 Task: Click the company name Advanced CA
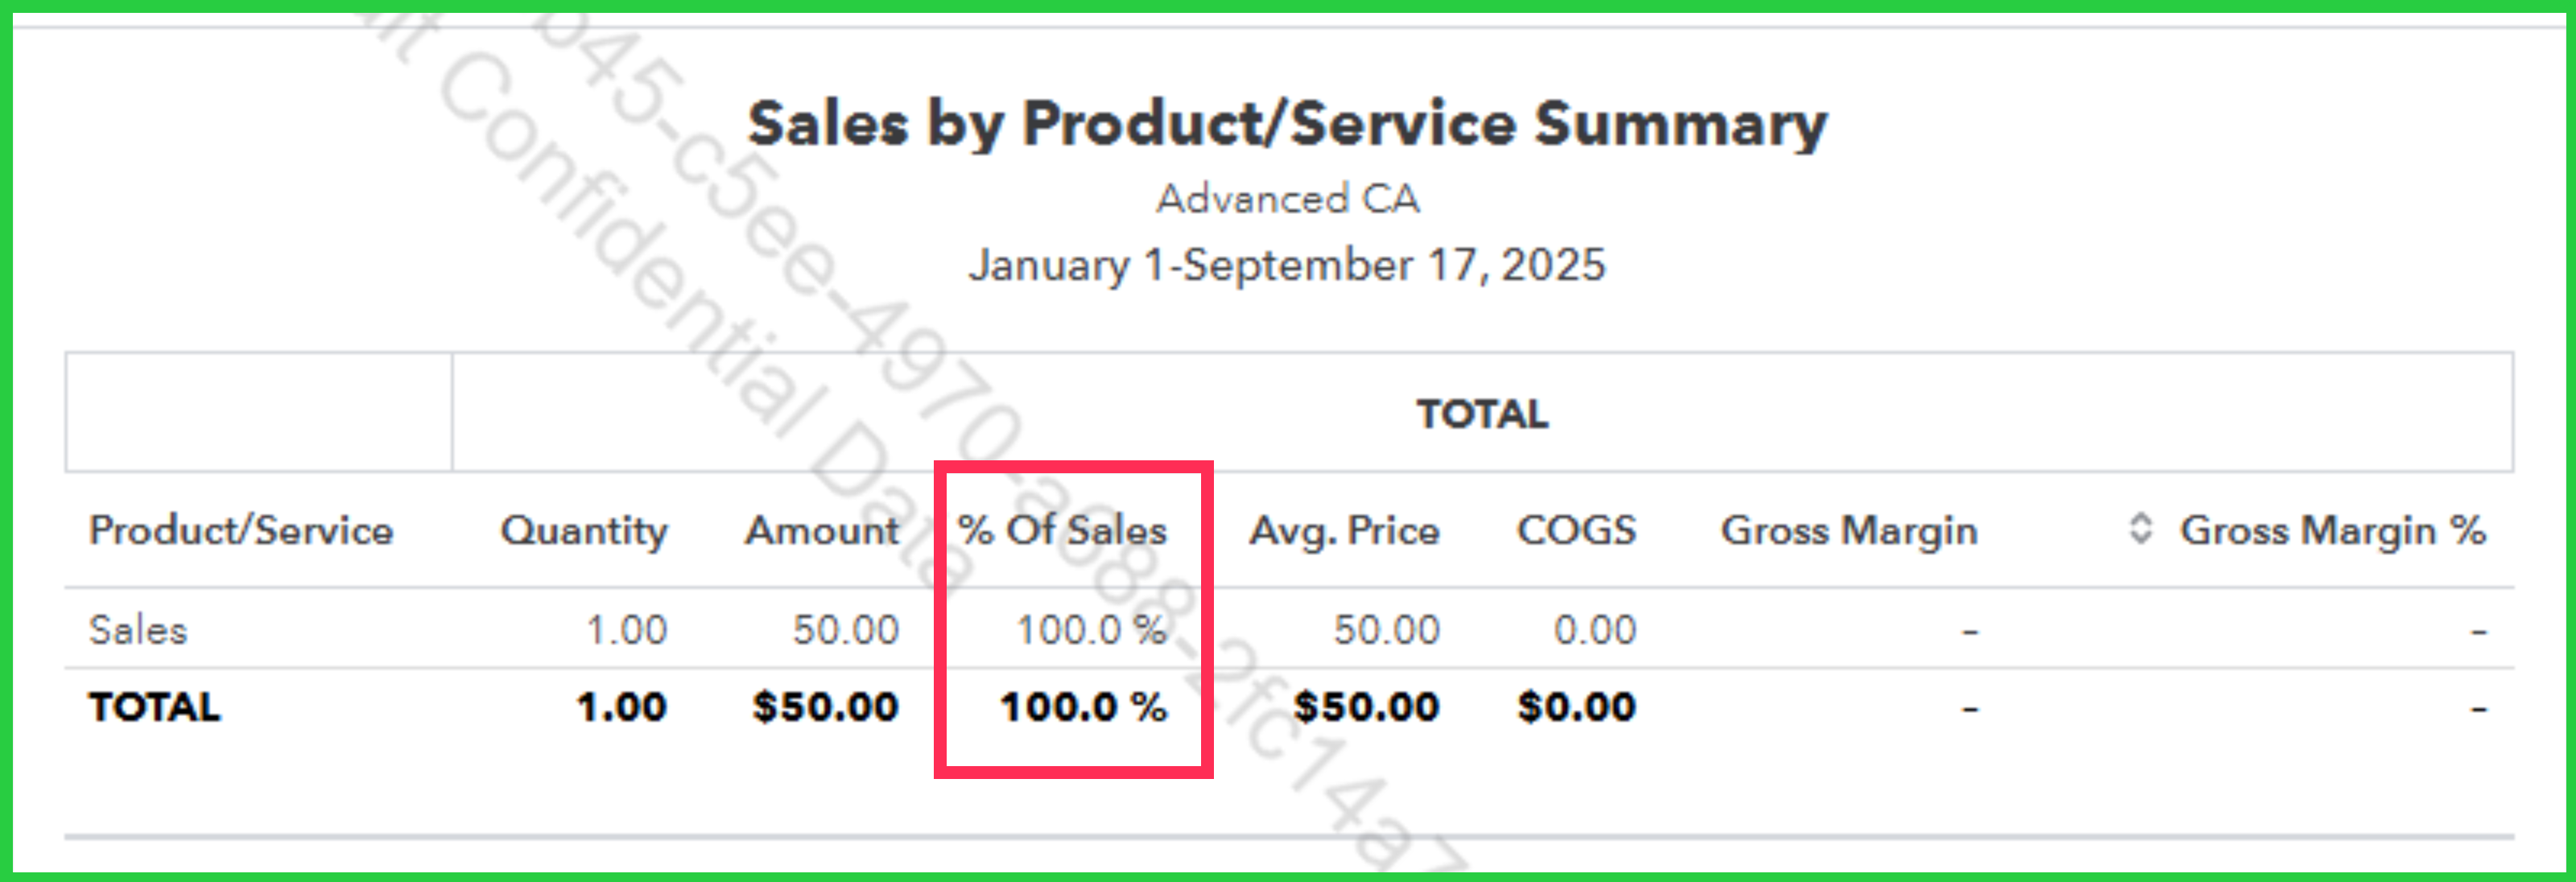(x=1288, y=199)
